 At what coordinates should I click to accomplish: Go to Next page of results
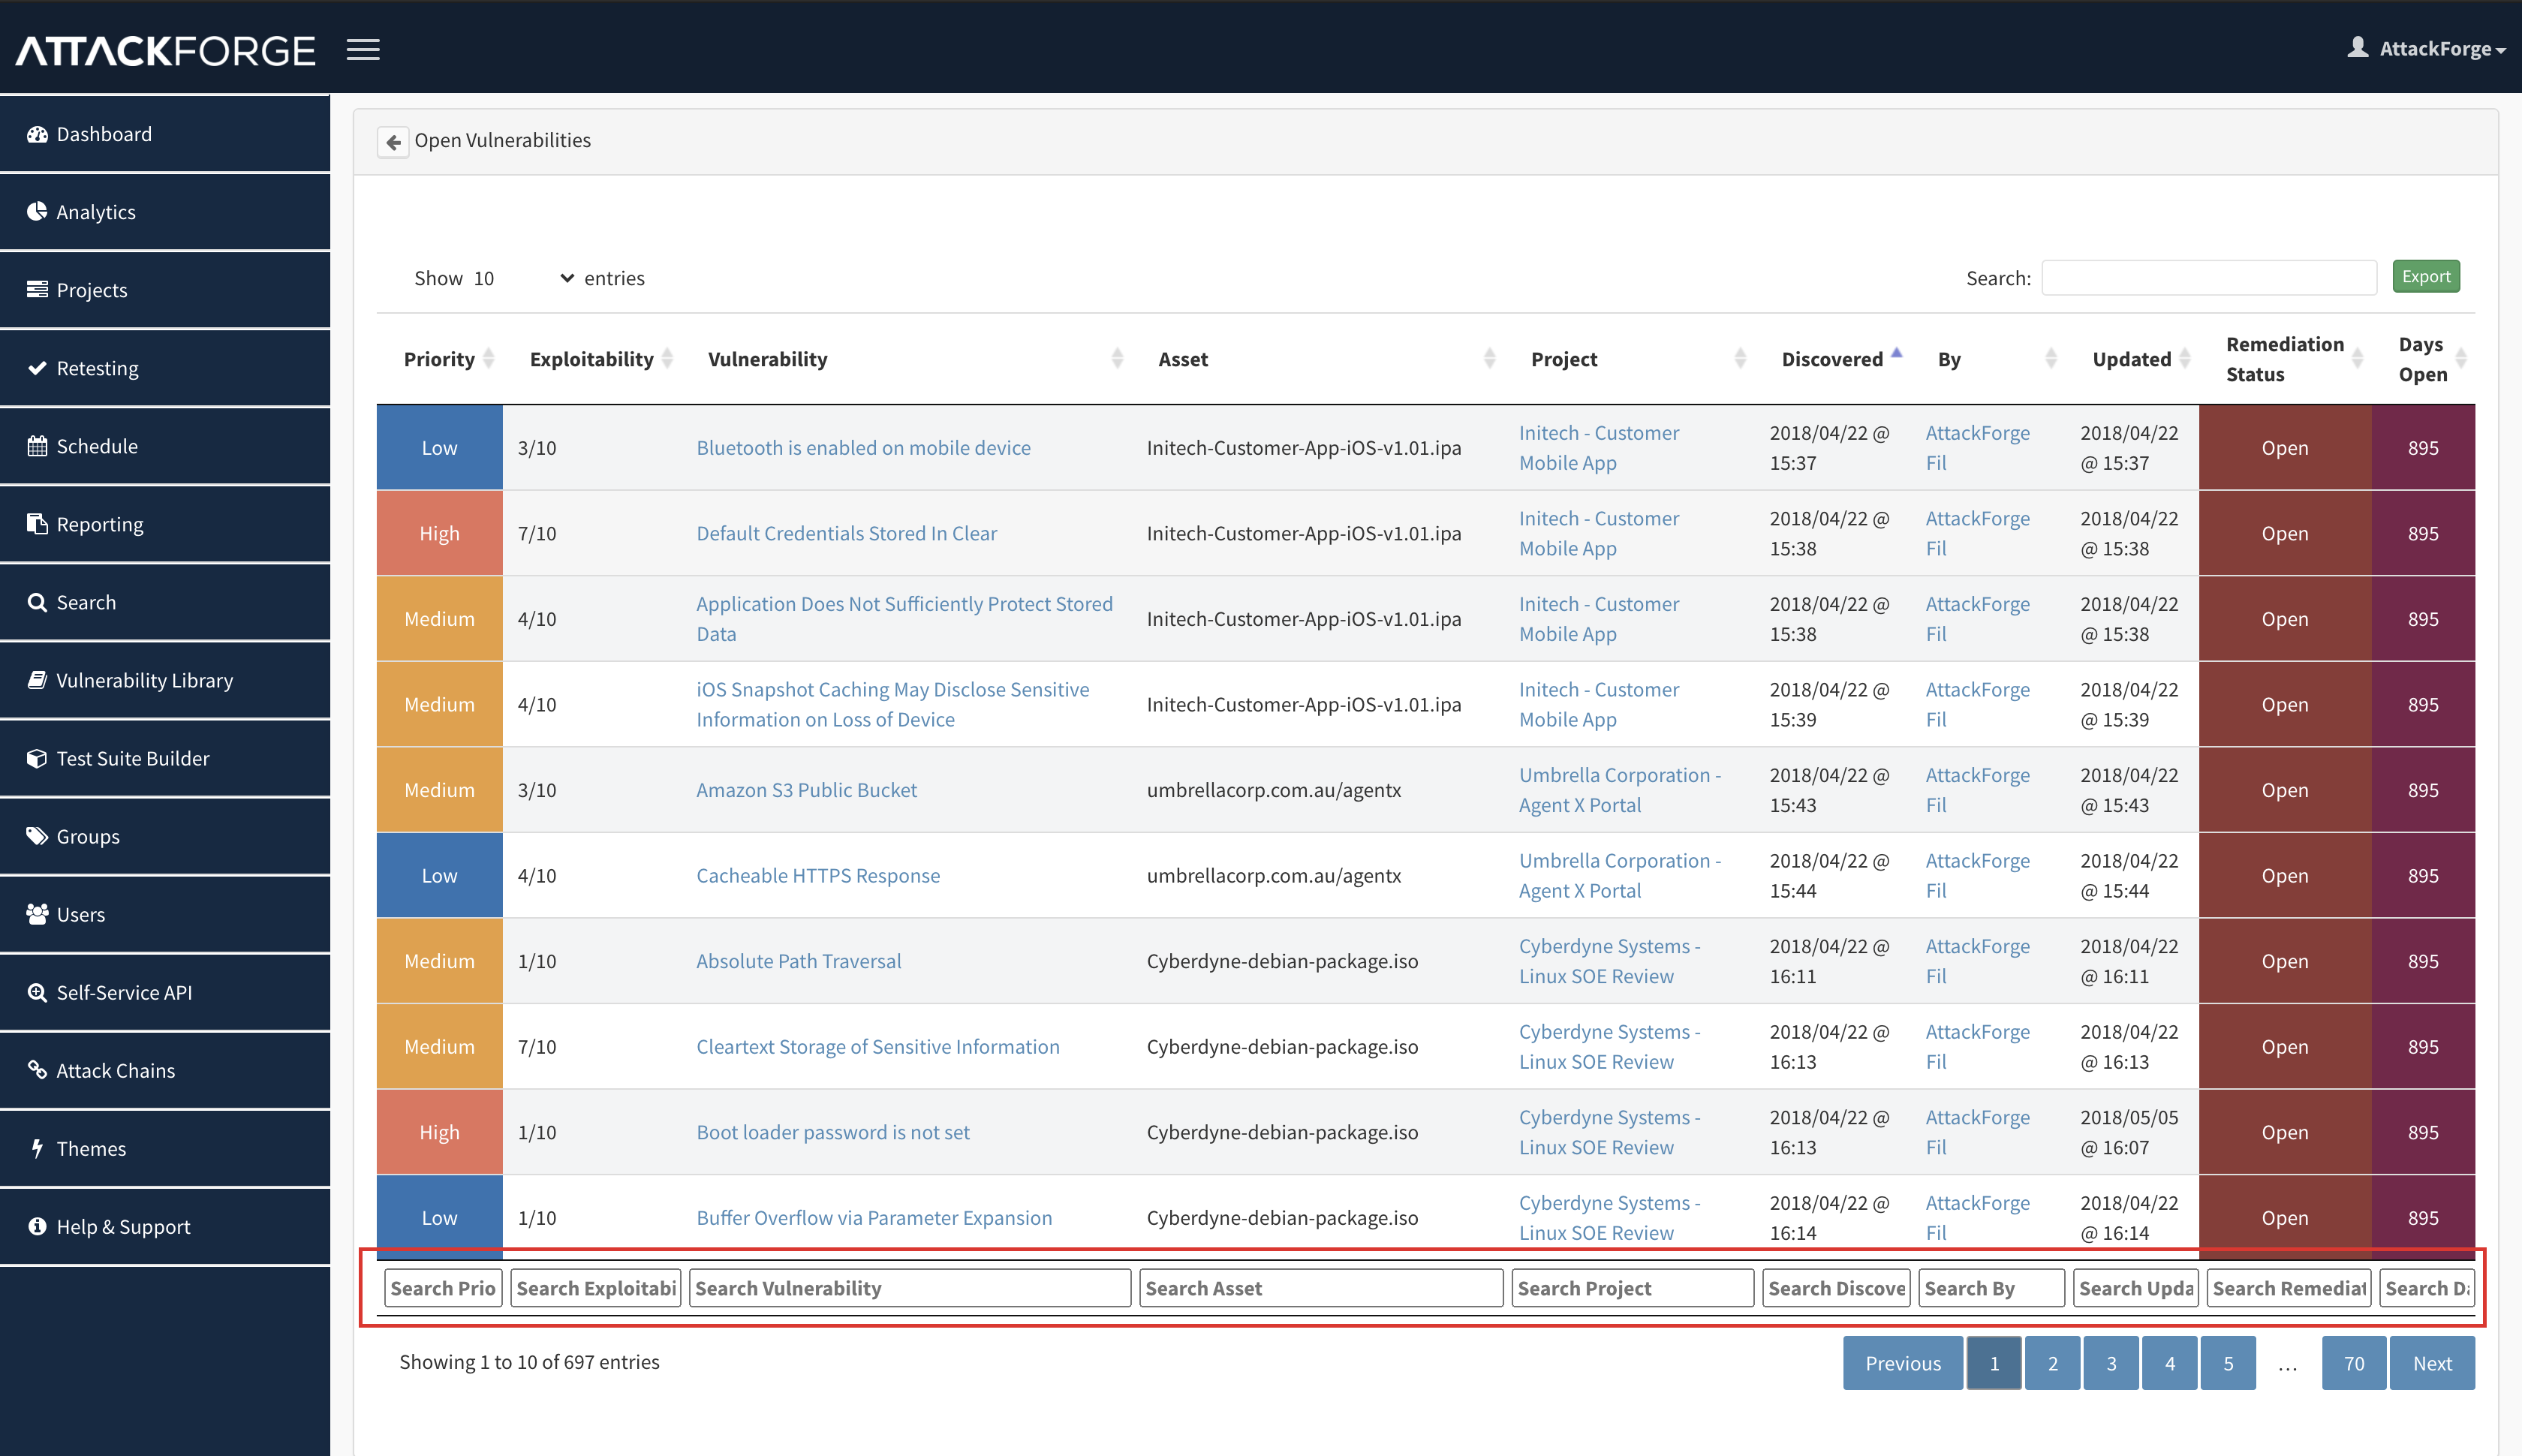(2432, 1363)
